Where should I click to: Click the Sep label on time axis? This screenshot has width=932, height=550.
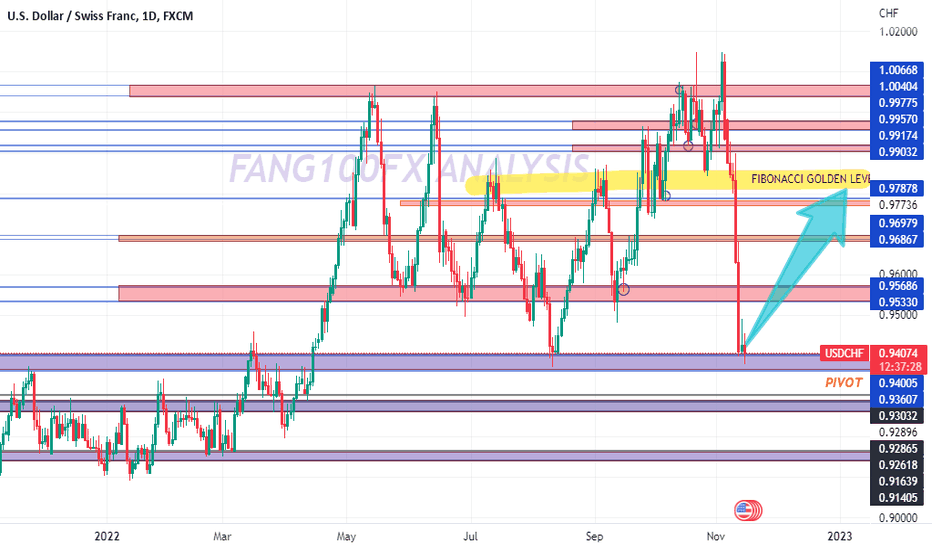[594, 536]
